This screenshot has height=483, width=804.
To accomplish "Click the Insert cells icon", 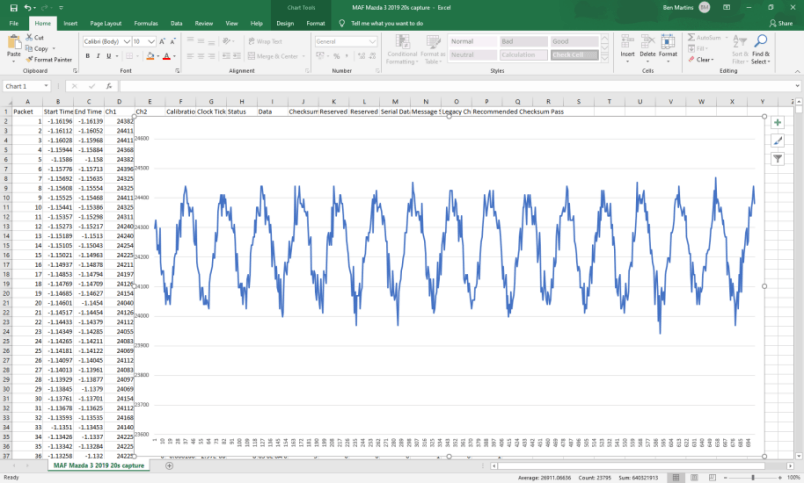I will point(627,41).
